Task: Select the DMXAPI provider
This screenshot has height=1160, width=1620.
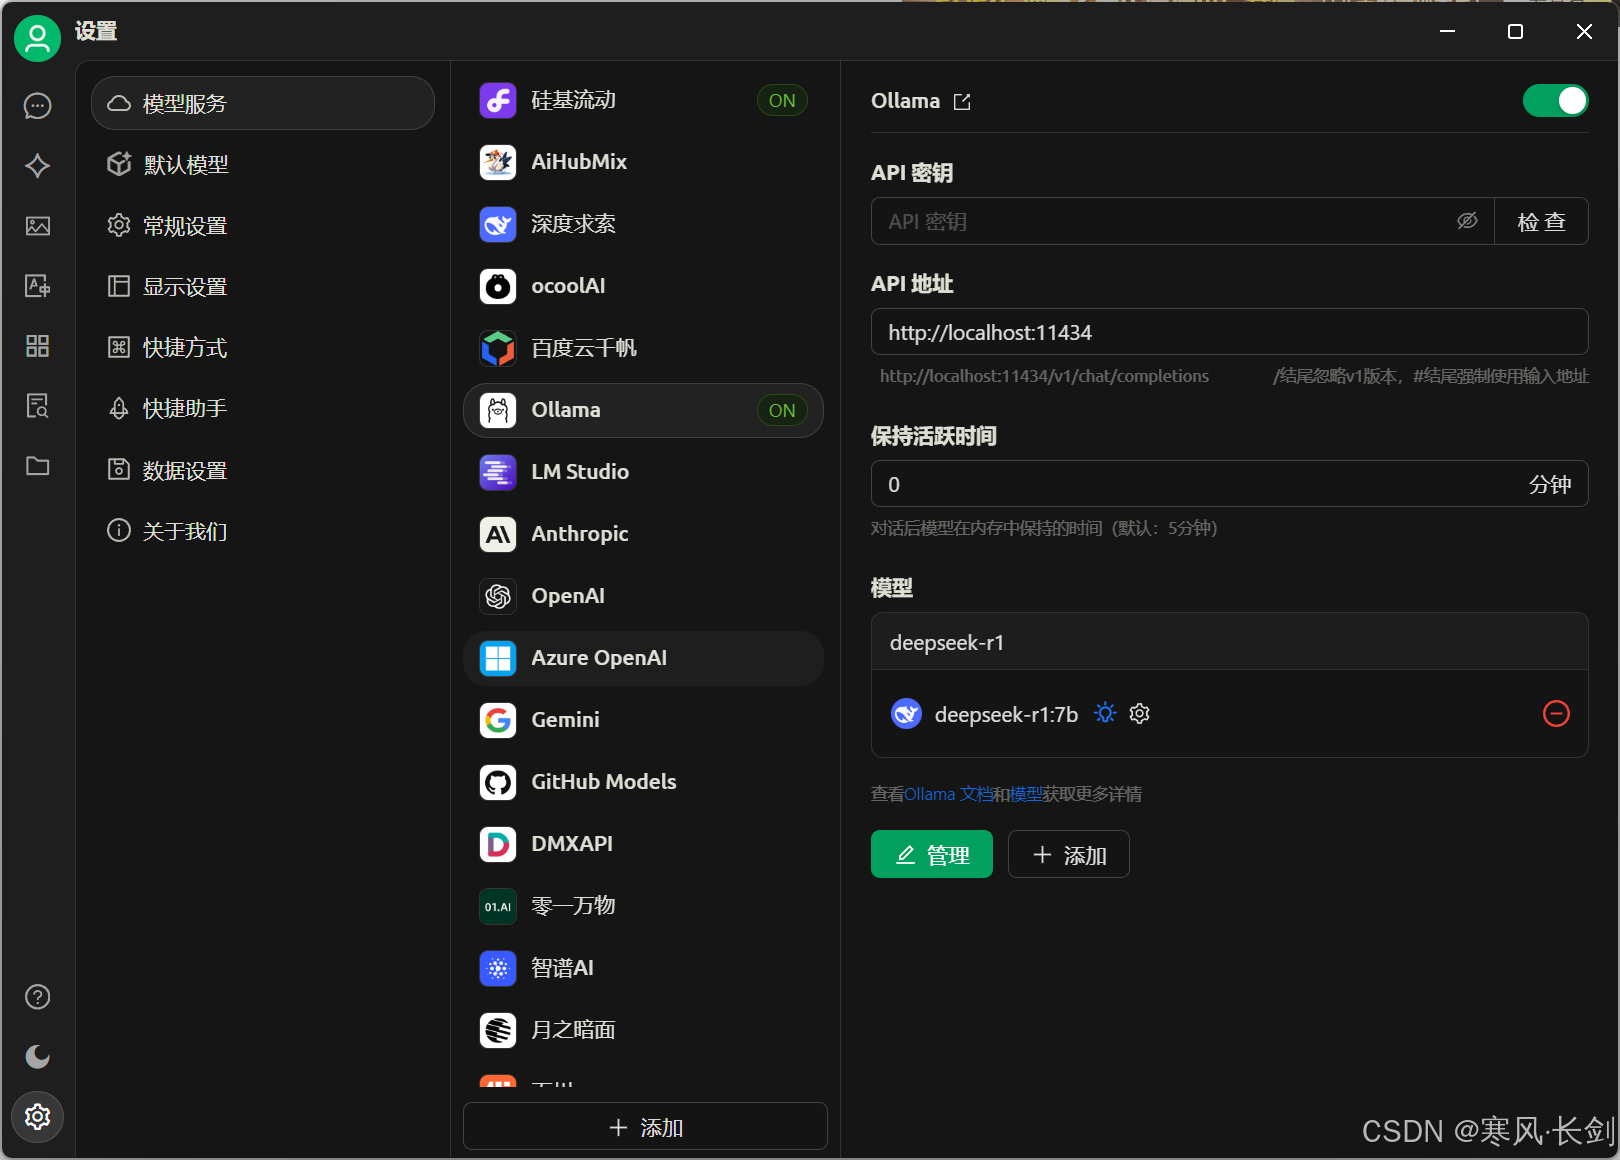Action: pos(643,844)
